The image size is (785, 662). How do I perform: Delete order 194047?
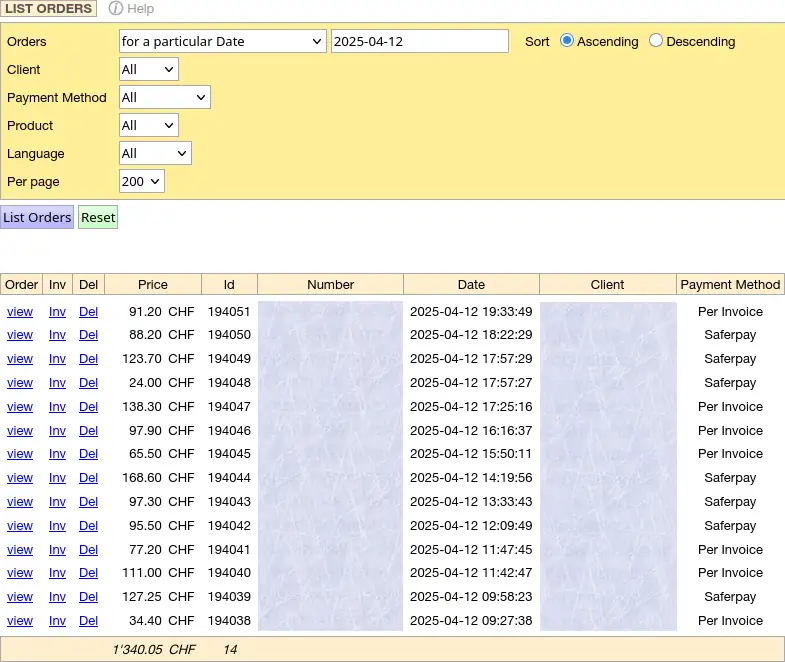click(88, 407)
